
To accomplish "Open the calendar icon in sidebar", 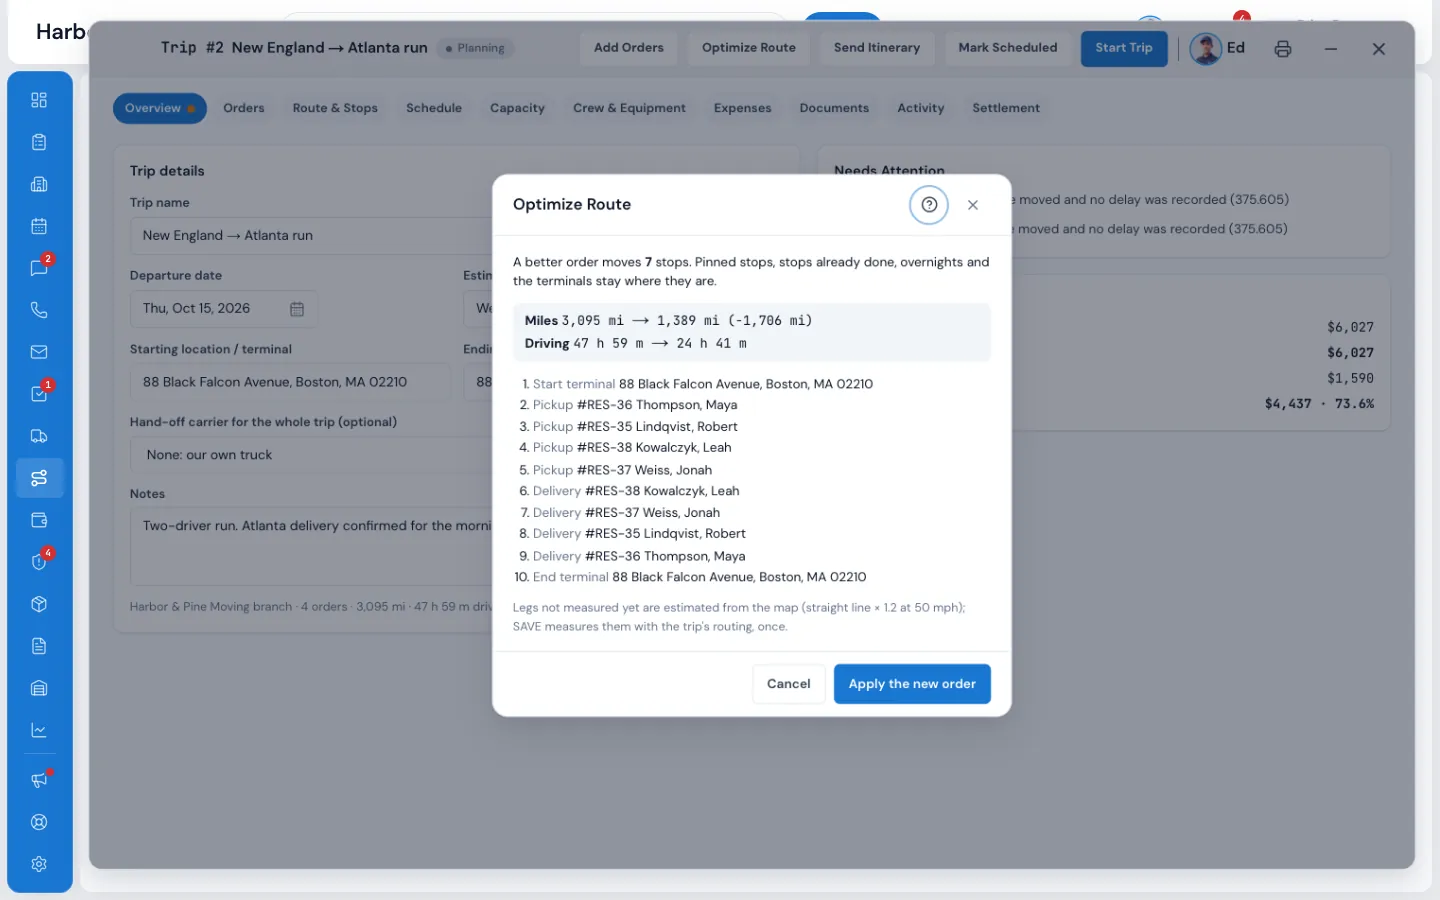I will (39, 226).
